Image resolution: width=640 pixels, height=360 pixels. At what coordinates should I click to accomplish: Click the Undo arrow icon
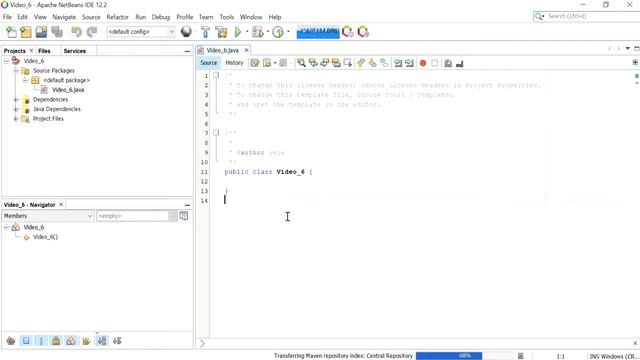[x=76, y=32]
